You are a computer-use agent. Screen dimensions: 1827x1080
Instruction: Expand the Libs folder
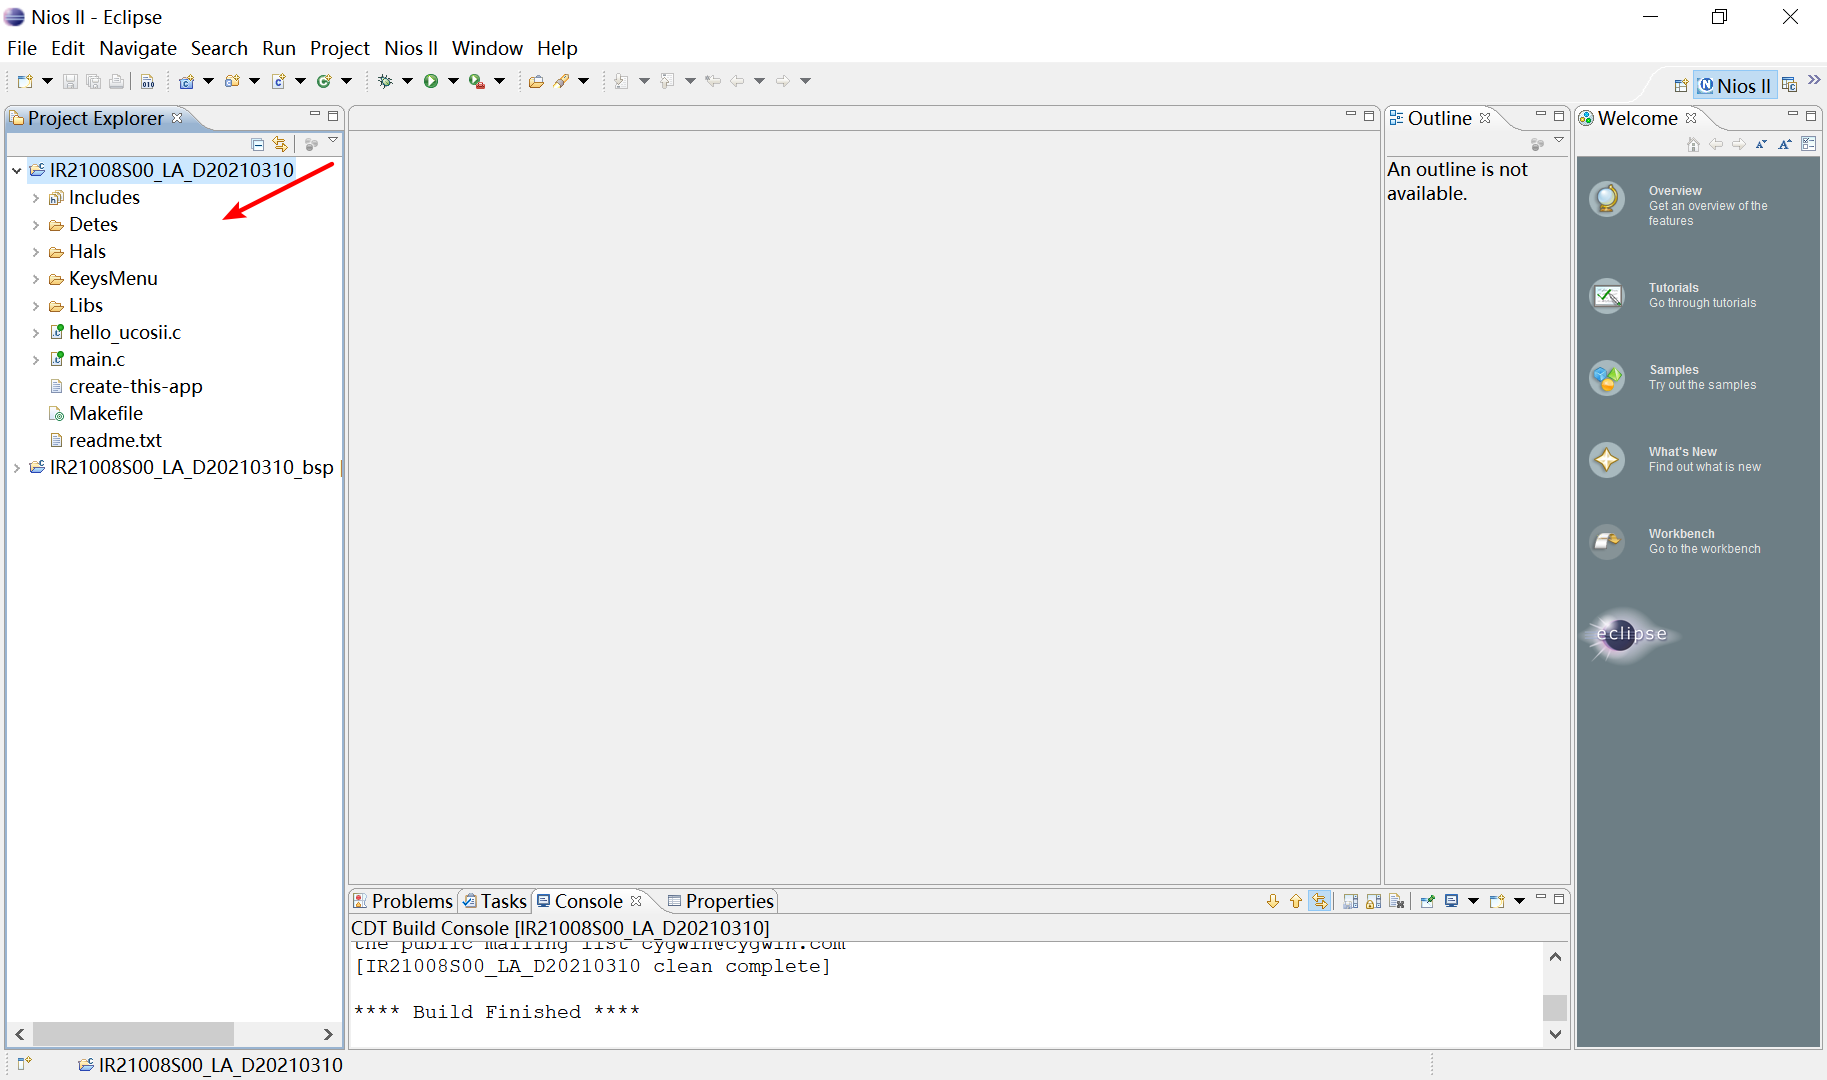[36, 306]
